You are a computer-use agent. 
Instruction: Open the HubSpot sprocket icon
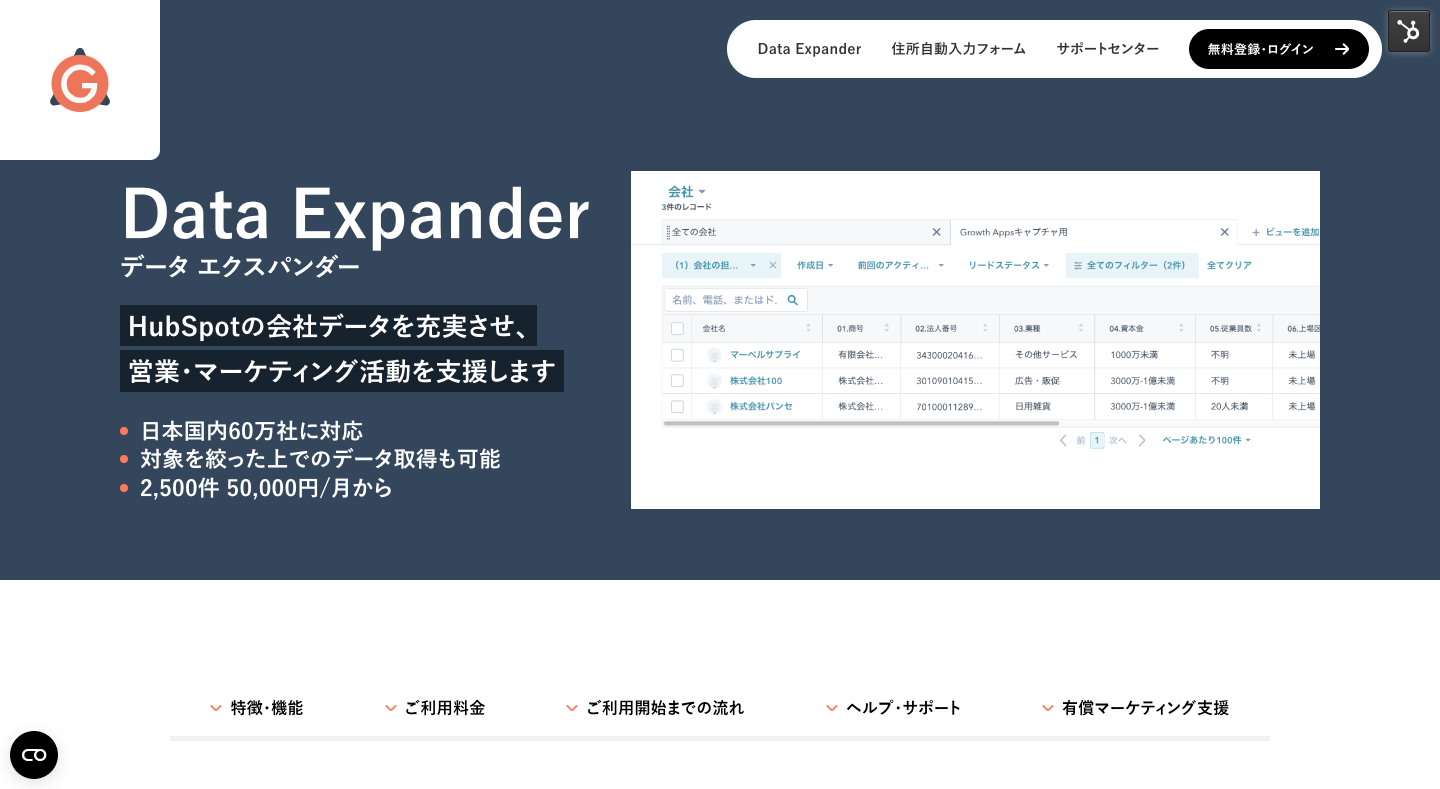click(1409, 31)
